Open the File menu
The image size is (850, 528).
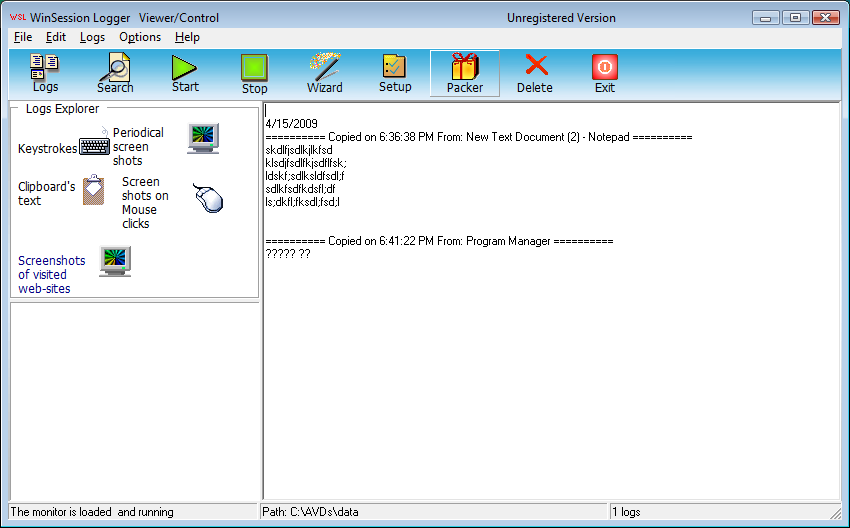(x=23, y=37)
